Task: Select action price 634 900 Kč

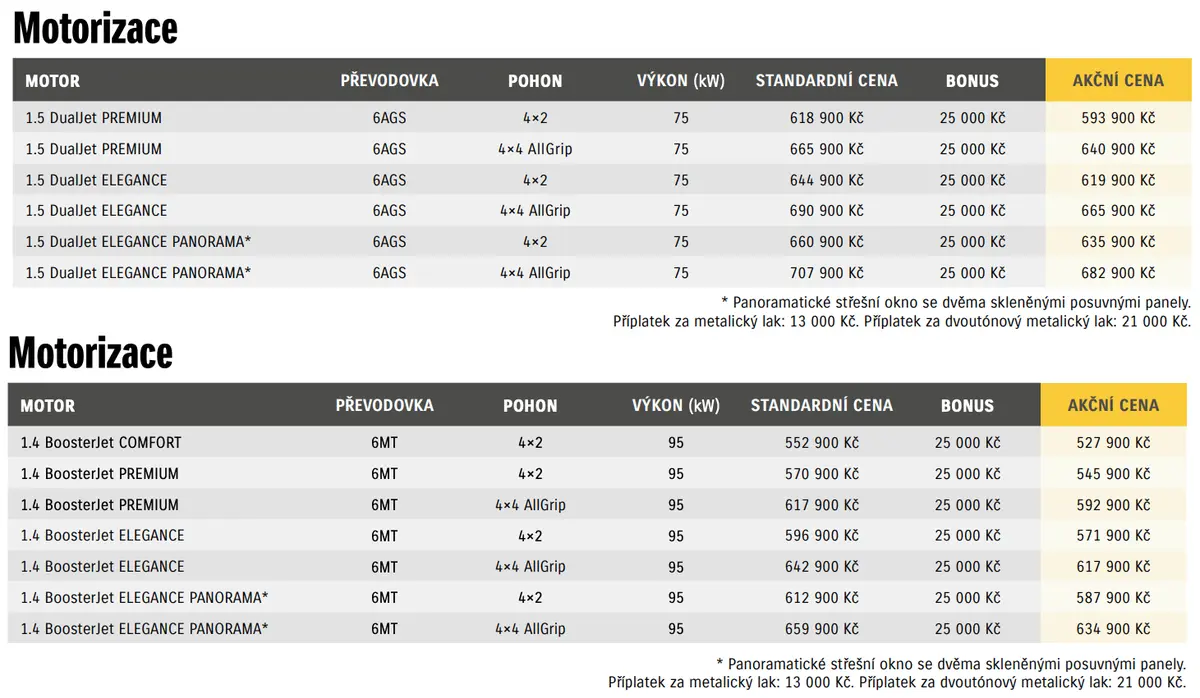Action: tap(1113, 629)
